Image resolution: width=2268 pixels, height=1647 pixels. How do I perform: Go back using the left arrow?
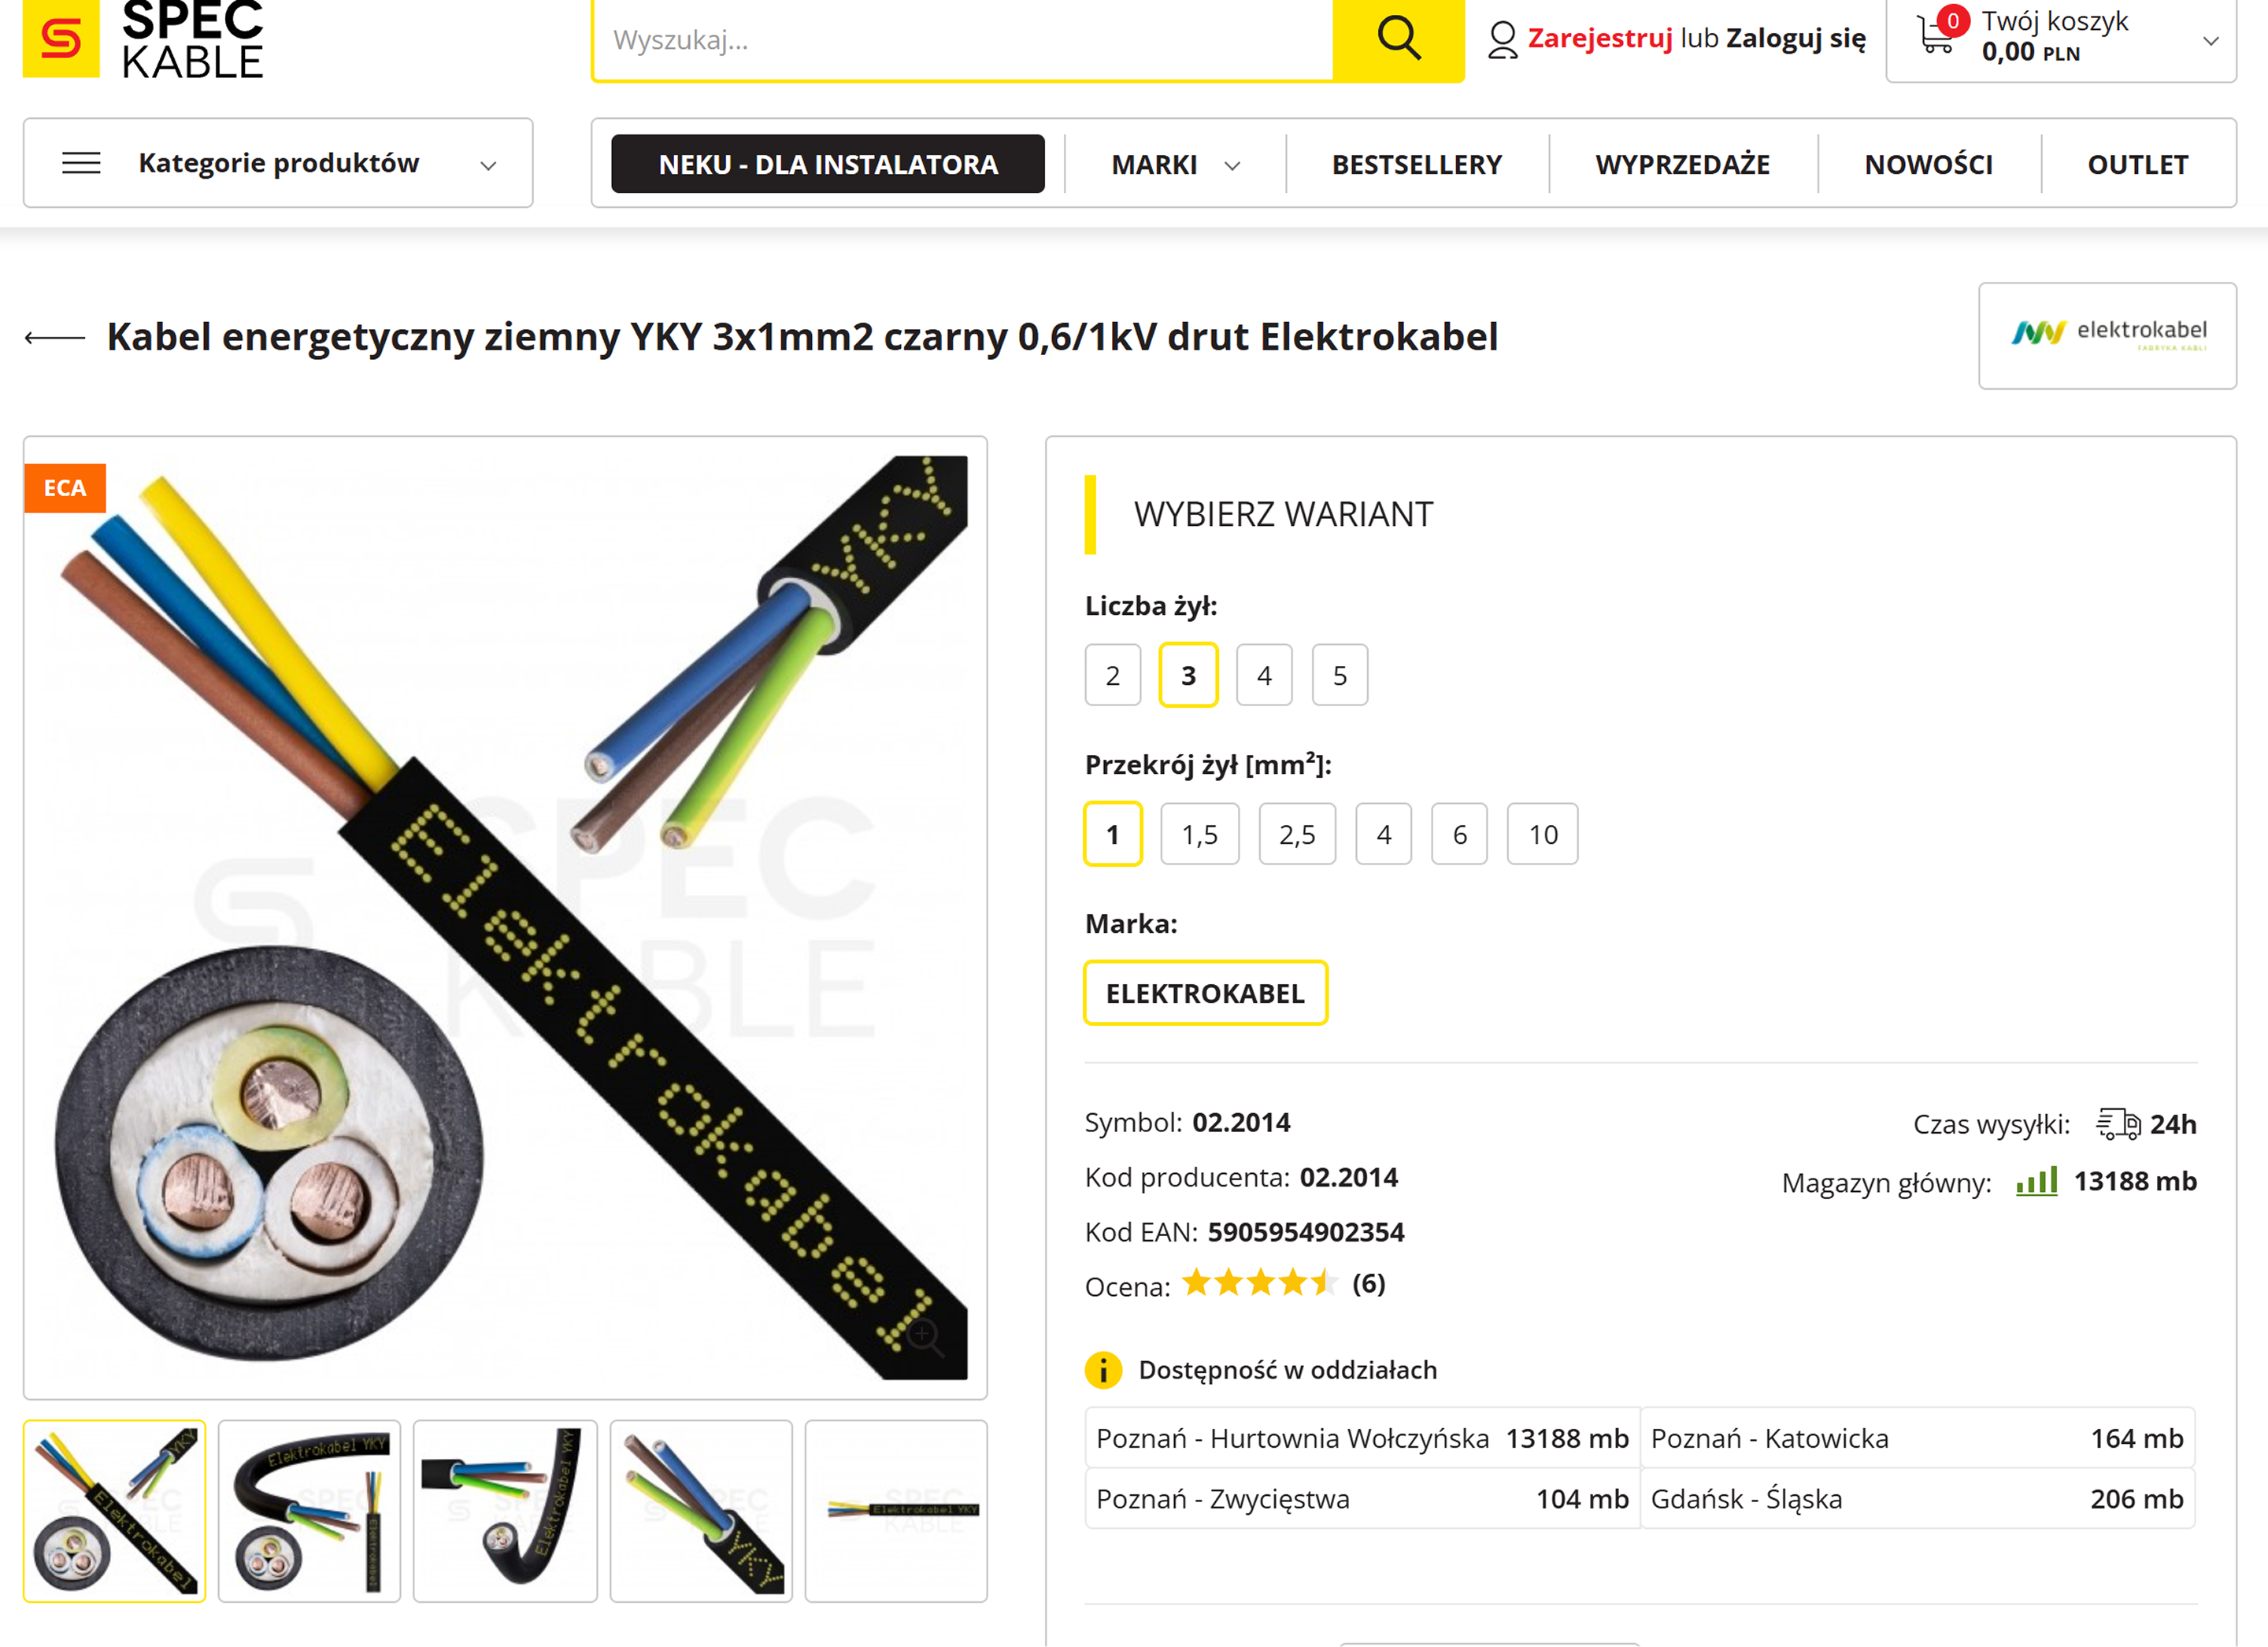[55, 338]
